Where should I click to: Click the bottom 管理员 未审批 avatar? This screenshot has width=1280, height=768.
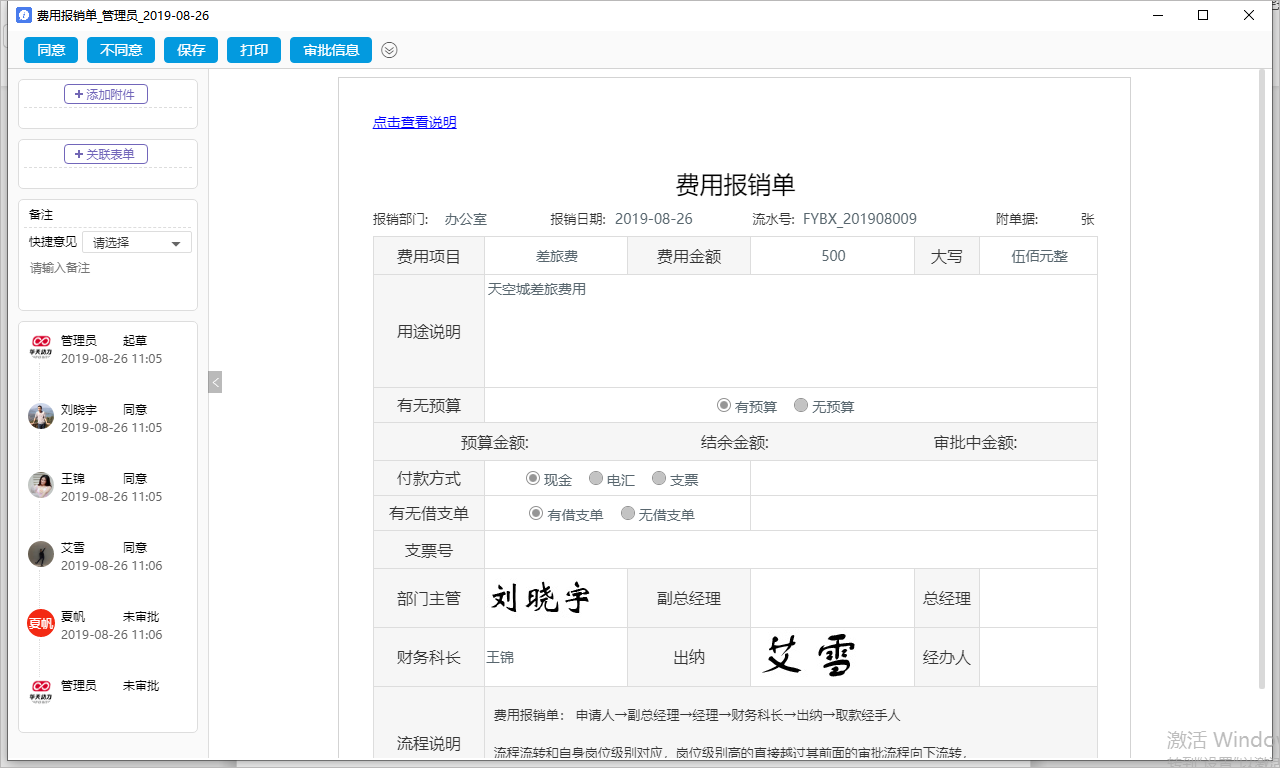tap(41, 692)
